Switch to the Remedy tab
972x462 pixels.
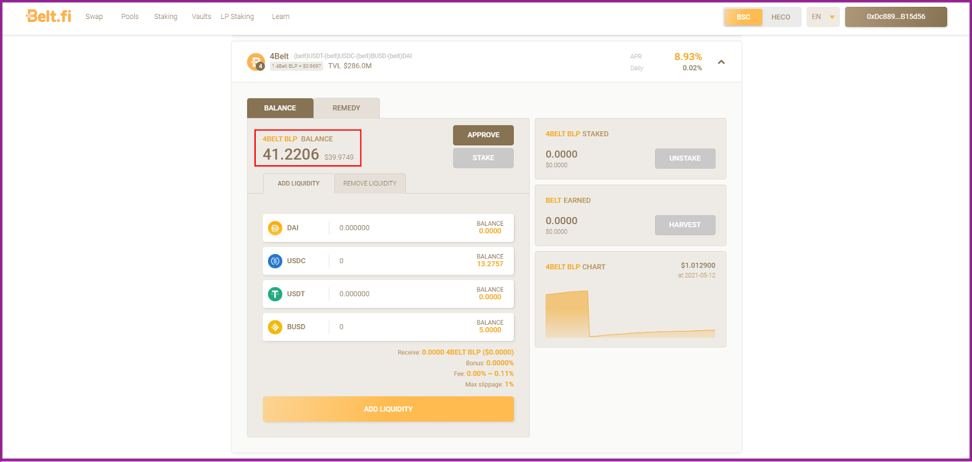coord(346,108)
